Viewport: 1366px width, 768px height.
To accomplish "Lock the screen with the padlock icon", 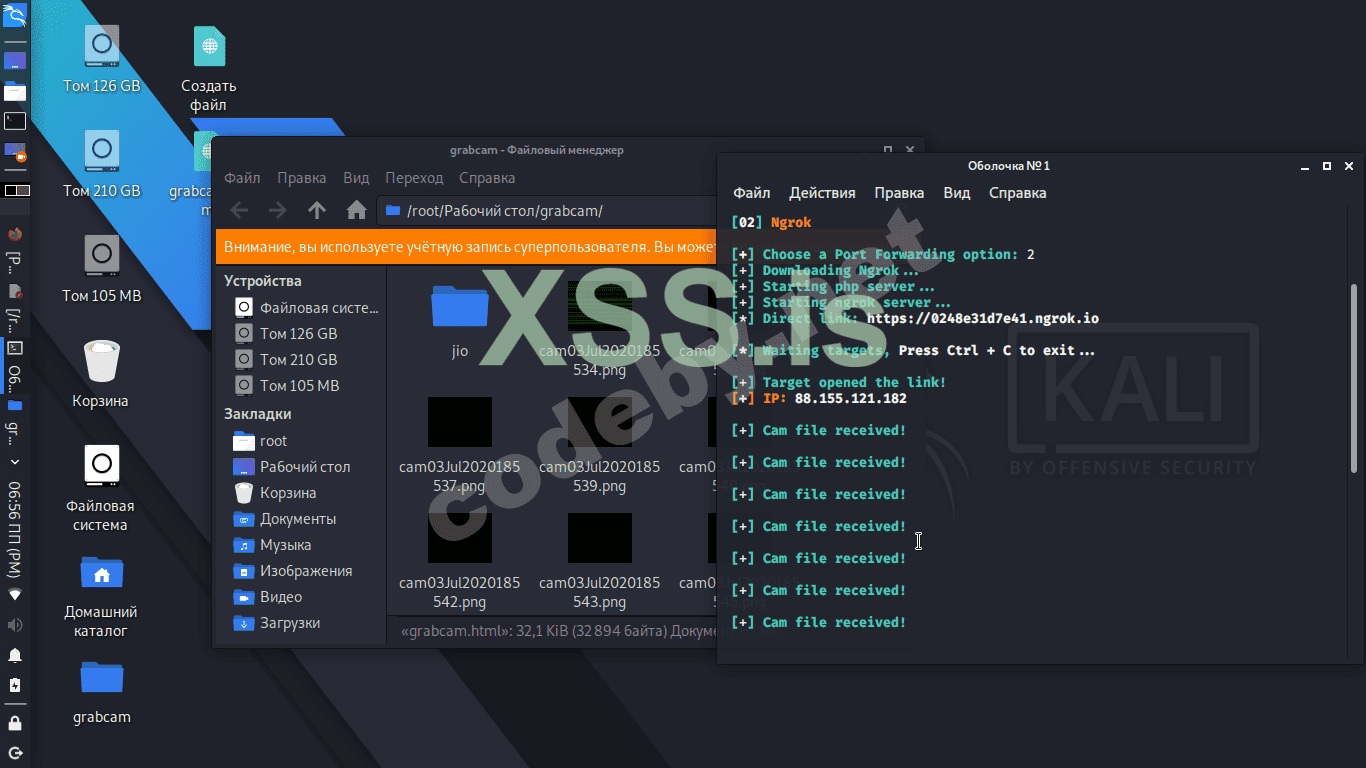I will coord(15,722).
